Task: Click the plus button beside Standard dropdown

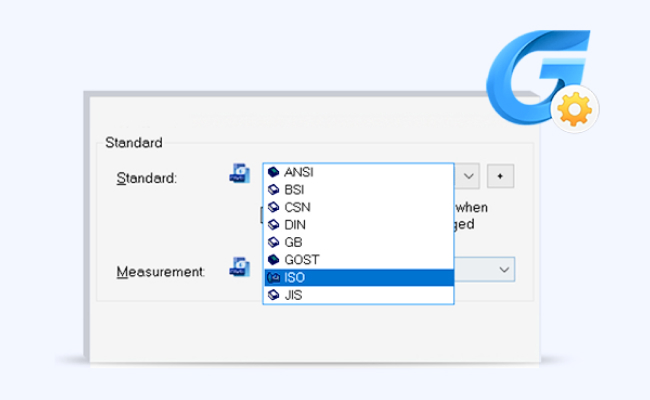Action: tap(500, 176)
